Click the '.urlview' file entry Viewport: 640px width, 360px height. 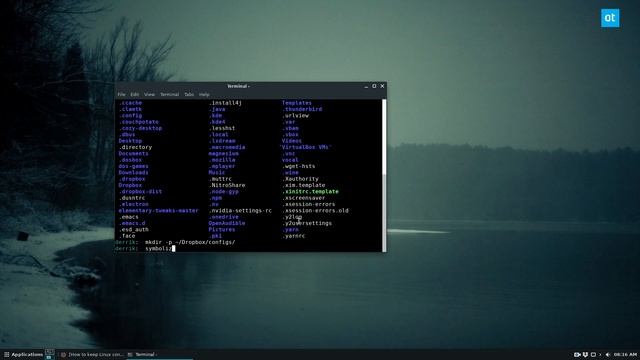tap(296, 116)
